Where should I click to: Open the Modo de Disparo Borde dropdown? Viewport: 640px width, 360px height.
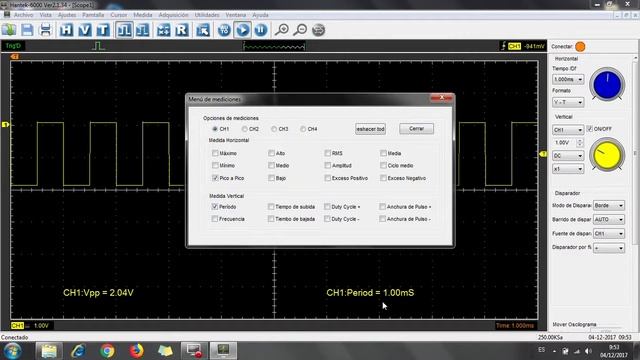609,205
